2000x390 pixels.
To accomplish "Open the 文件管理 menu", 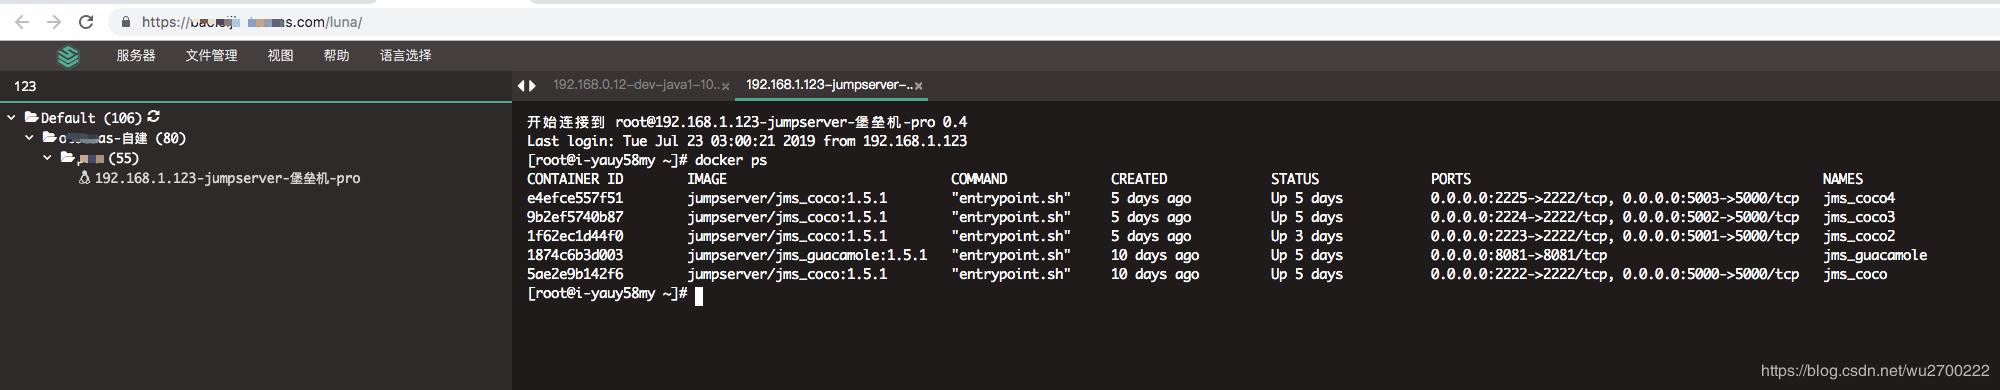I will coord(211,56).
